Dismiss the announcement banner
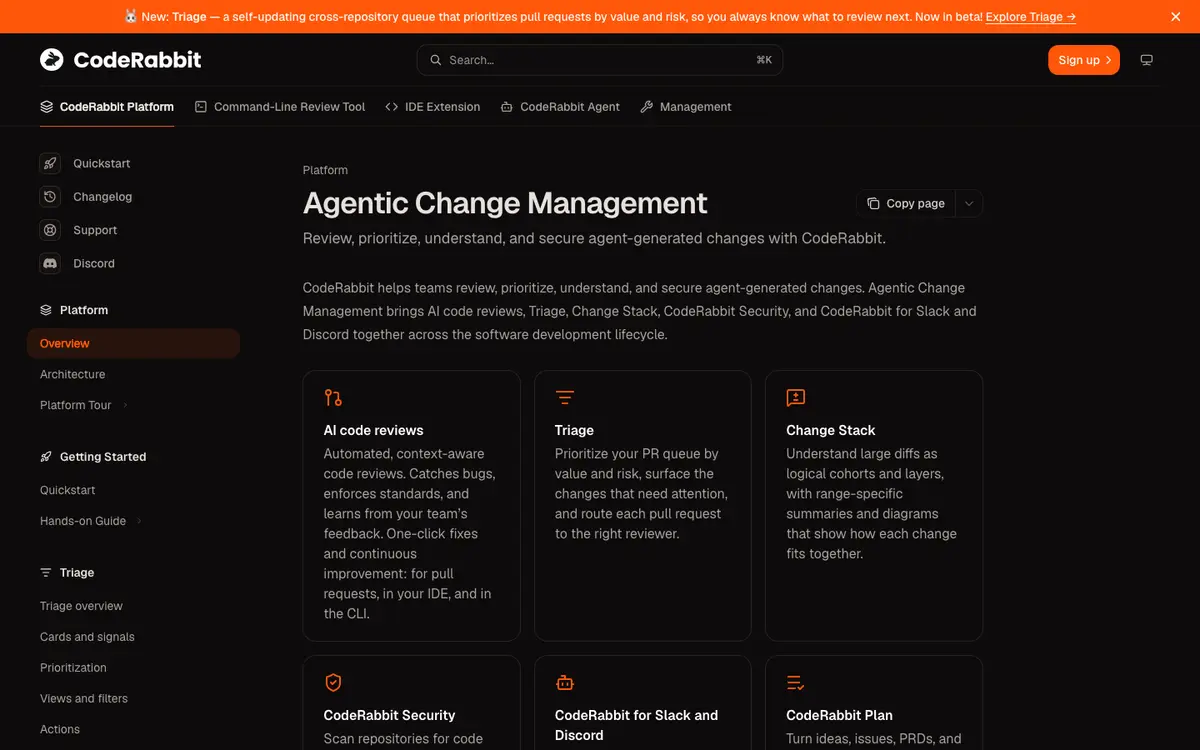Image resolution: width=1200 pixels, height=750 pixels. pos(1175,17)
